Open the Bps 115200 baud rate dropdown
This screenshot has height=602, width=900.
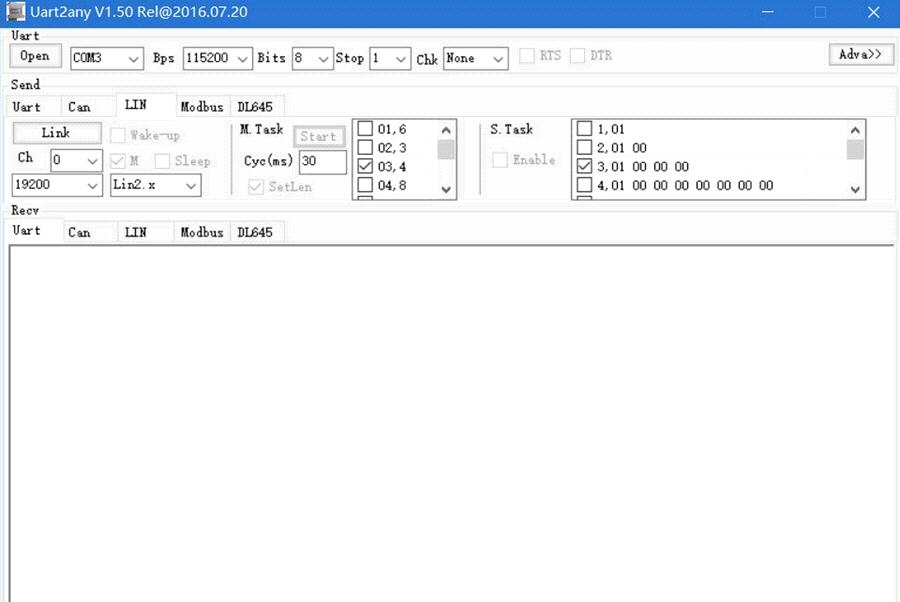click(243, 58)
